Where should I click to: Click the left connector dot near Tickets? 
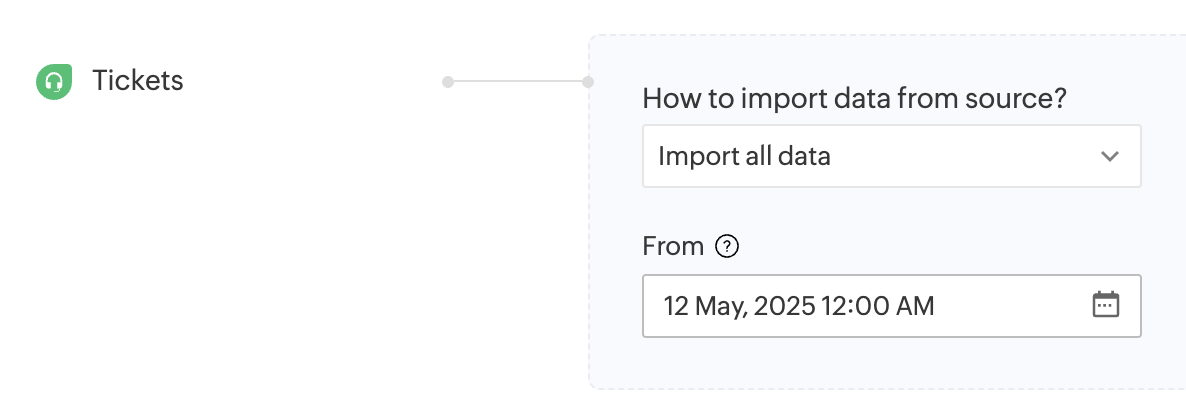[448, 81]
